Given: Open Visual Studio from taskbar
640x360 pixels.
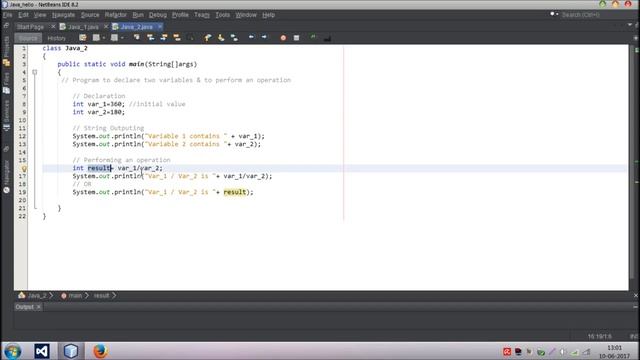Looking at the screenshot, I should 42,351.
